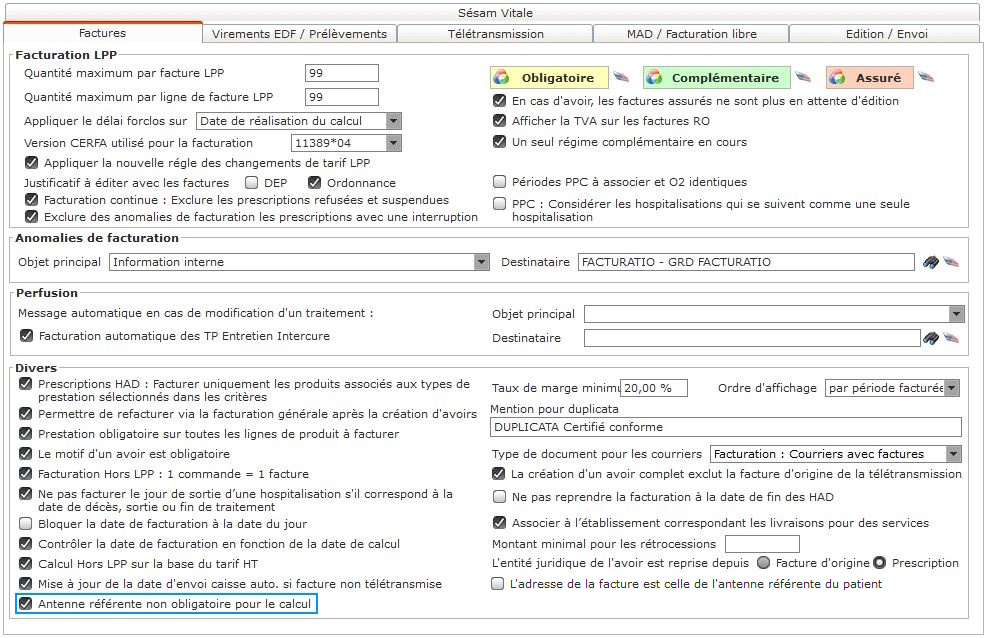The width and height of the screenshot is (987, 638).
Task: Open 'Type de document pour les courriers' dropdown
Action: (x=954, y=454)
